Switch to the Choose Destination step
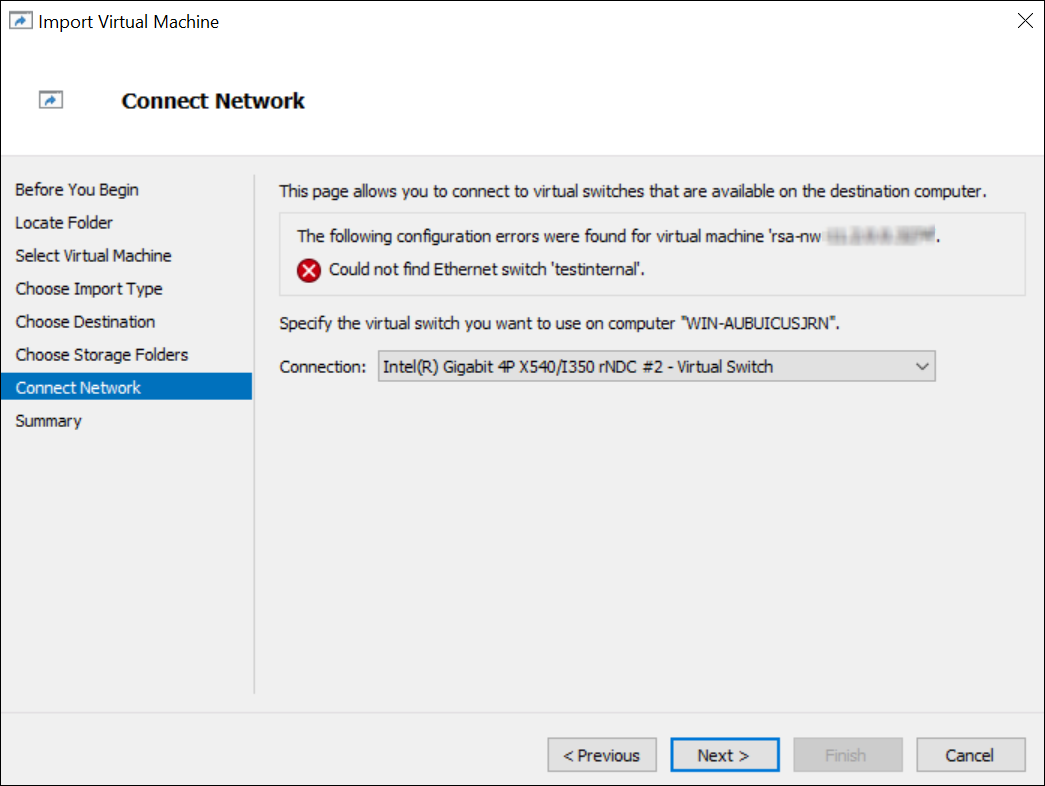This screenshot has width=1045, height=786. (x=85, y=322)
